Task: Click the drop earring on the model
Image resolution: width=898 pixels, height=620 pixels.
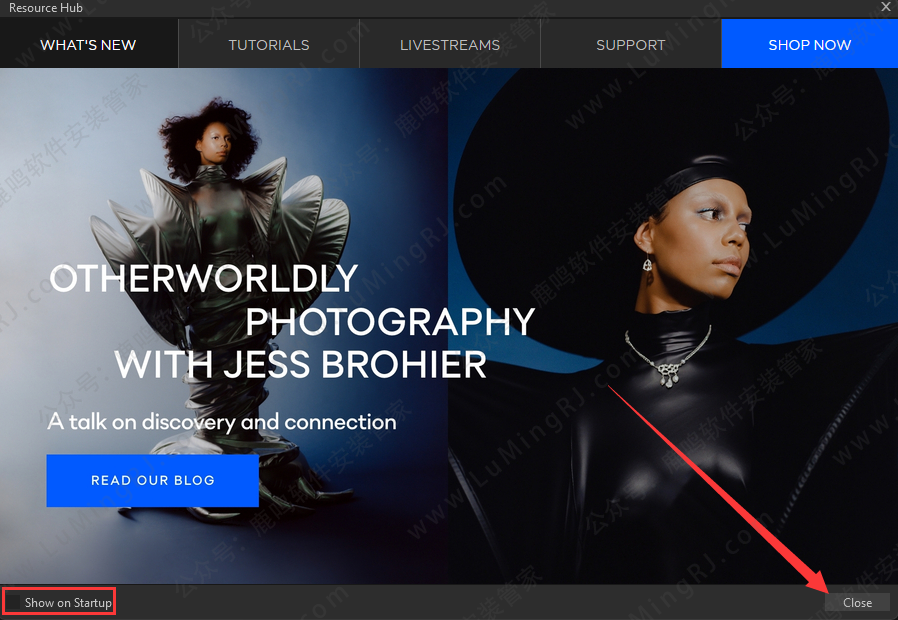Action: tap(648, 268)
